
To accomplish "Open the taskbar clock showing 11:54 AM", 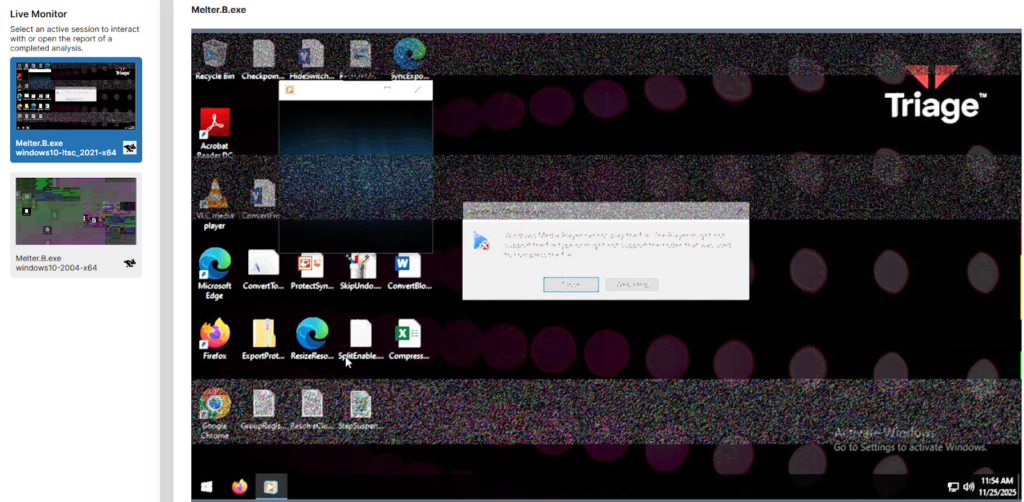I will tap(997, 487).
